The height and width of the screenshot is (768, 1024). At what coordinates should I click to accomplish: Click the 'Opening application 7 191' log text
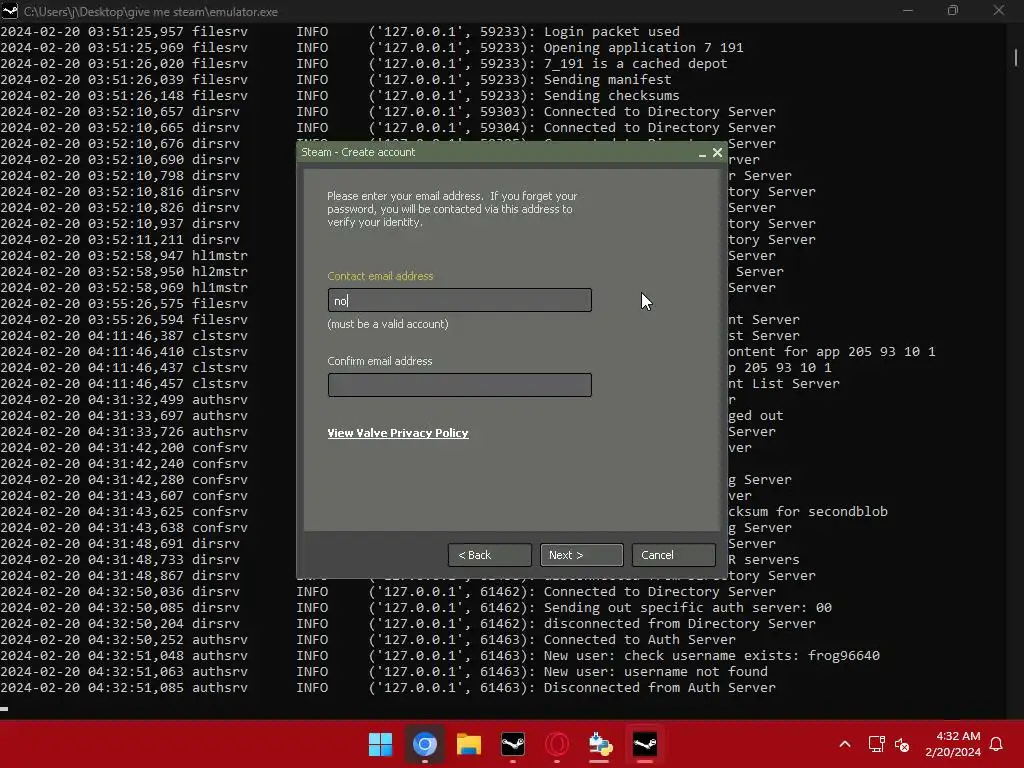coord(643,48)
